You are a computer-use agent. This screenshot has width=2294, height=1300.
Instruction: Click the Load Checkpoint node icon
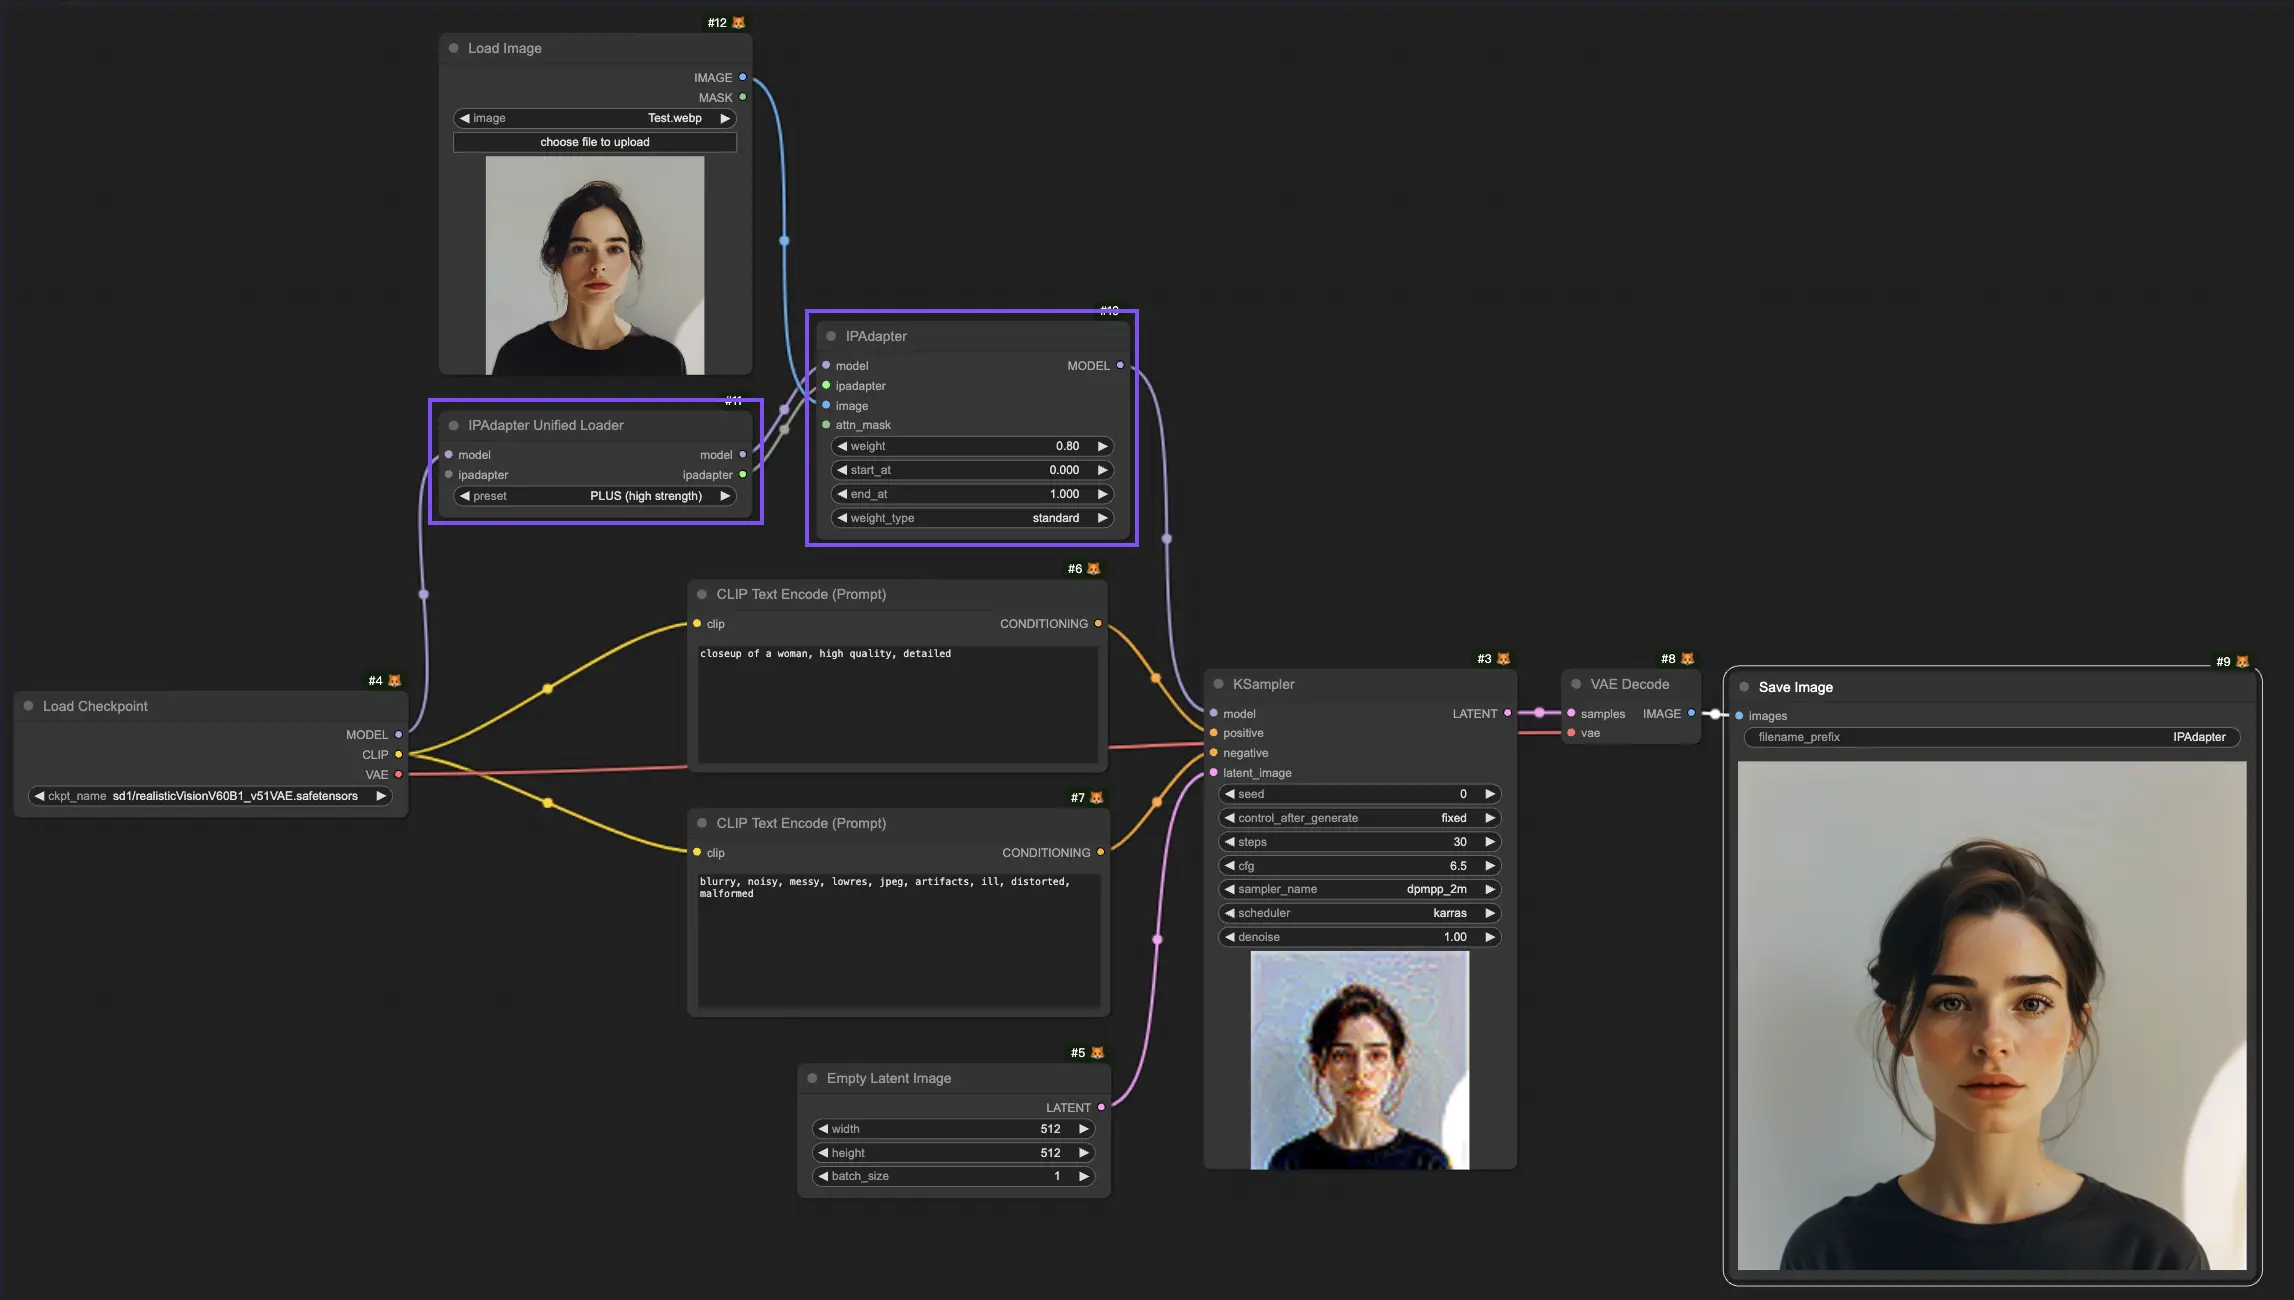coord(394,679)
